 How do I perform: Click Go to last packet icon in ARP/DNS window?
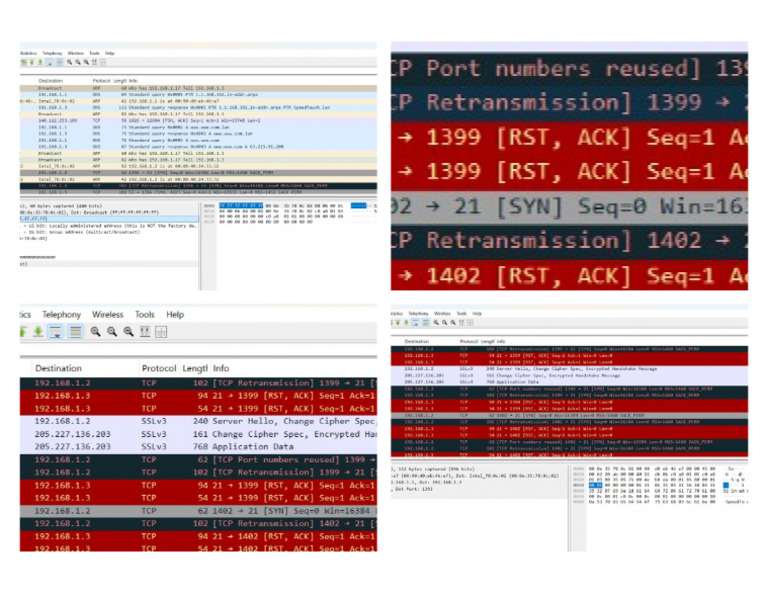(x=40, y=62)
